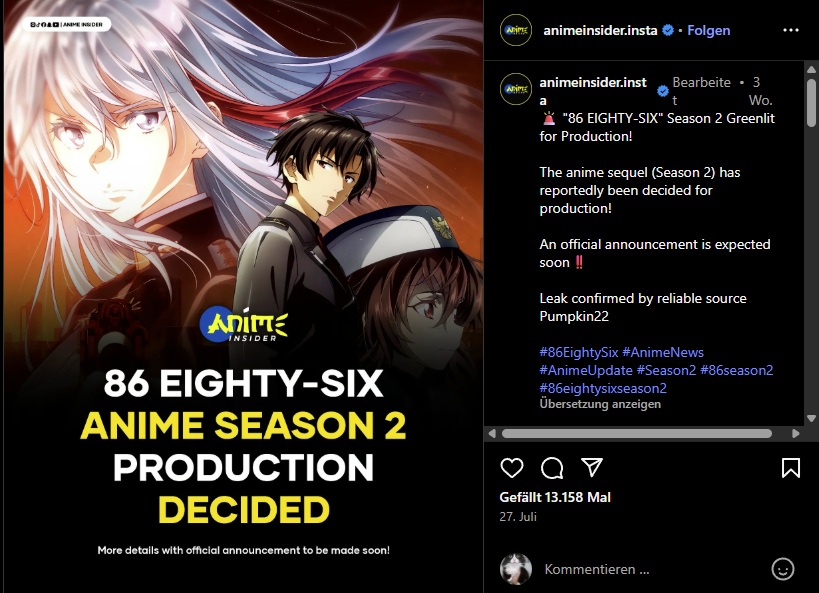Open the #86season2 hashtag link

tap(736, 370)
